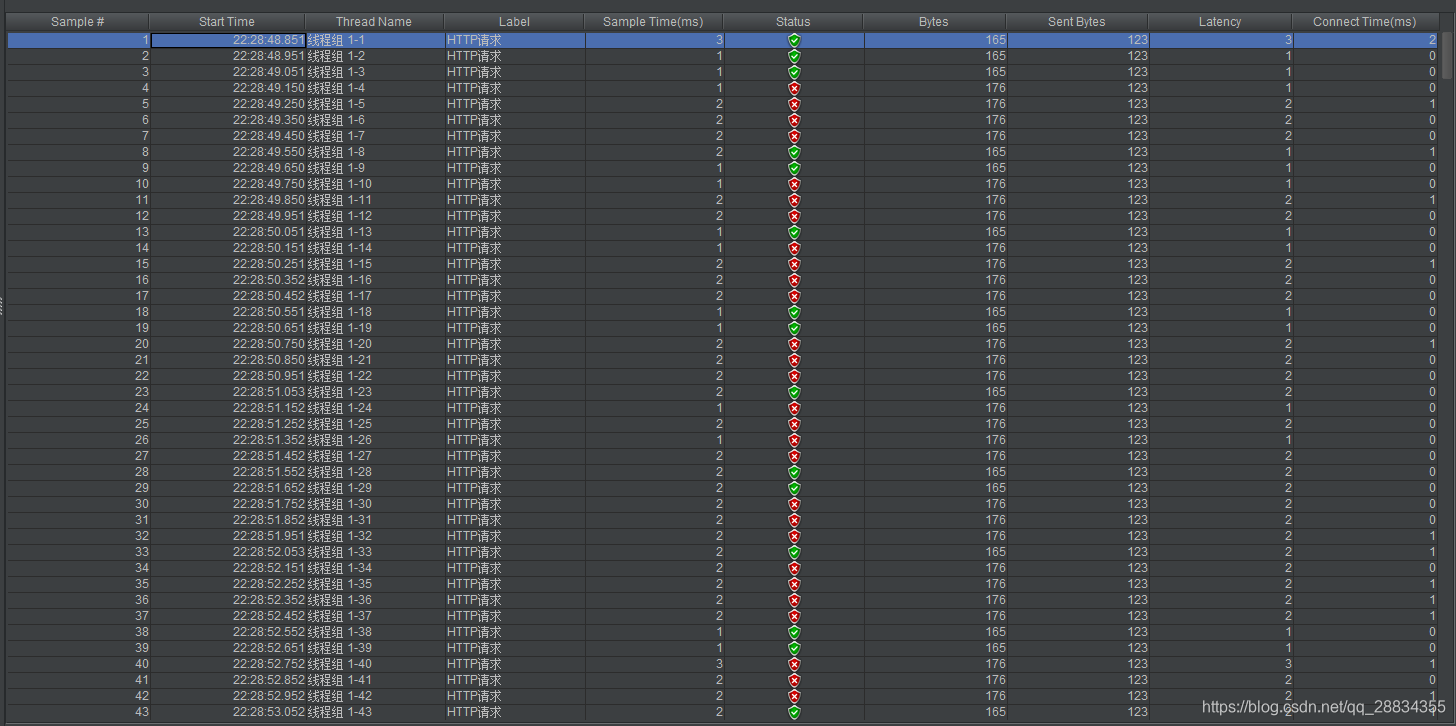Image resolution: width=1456 pixels, height=726 pixels.
Task: Click the red status icon in sample row 15
Action: (x=794, y=264)
